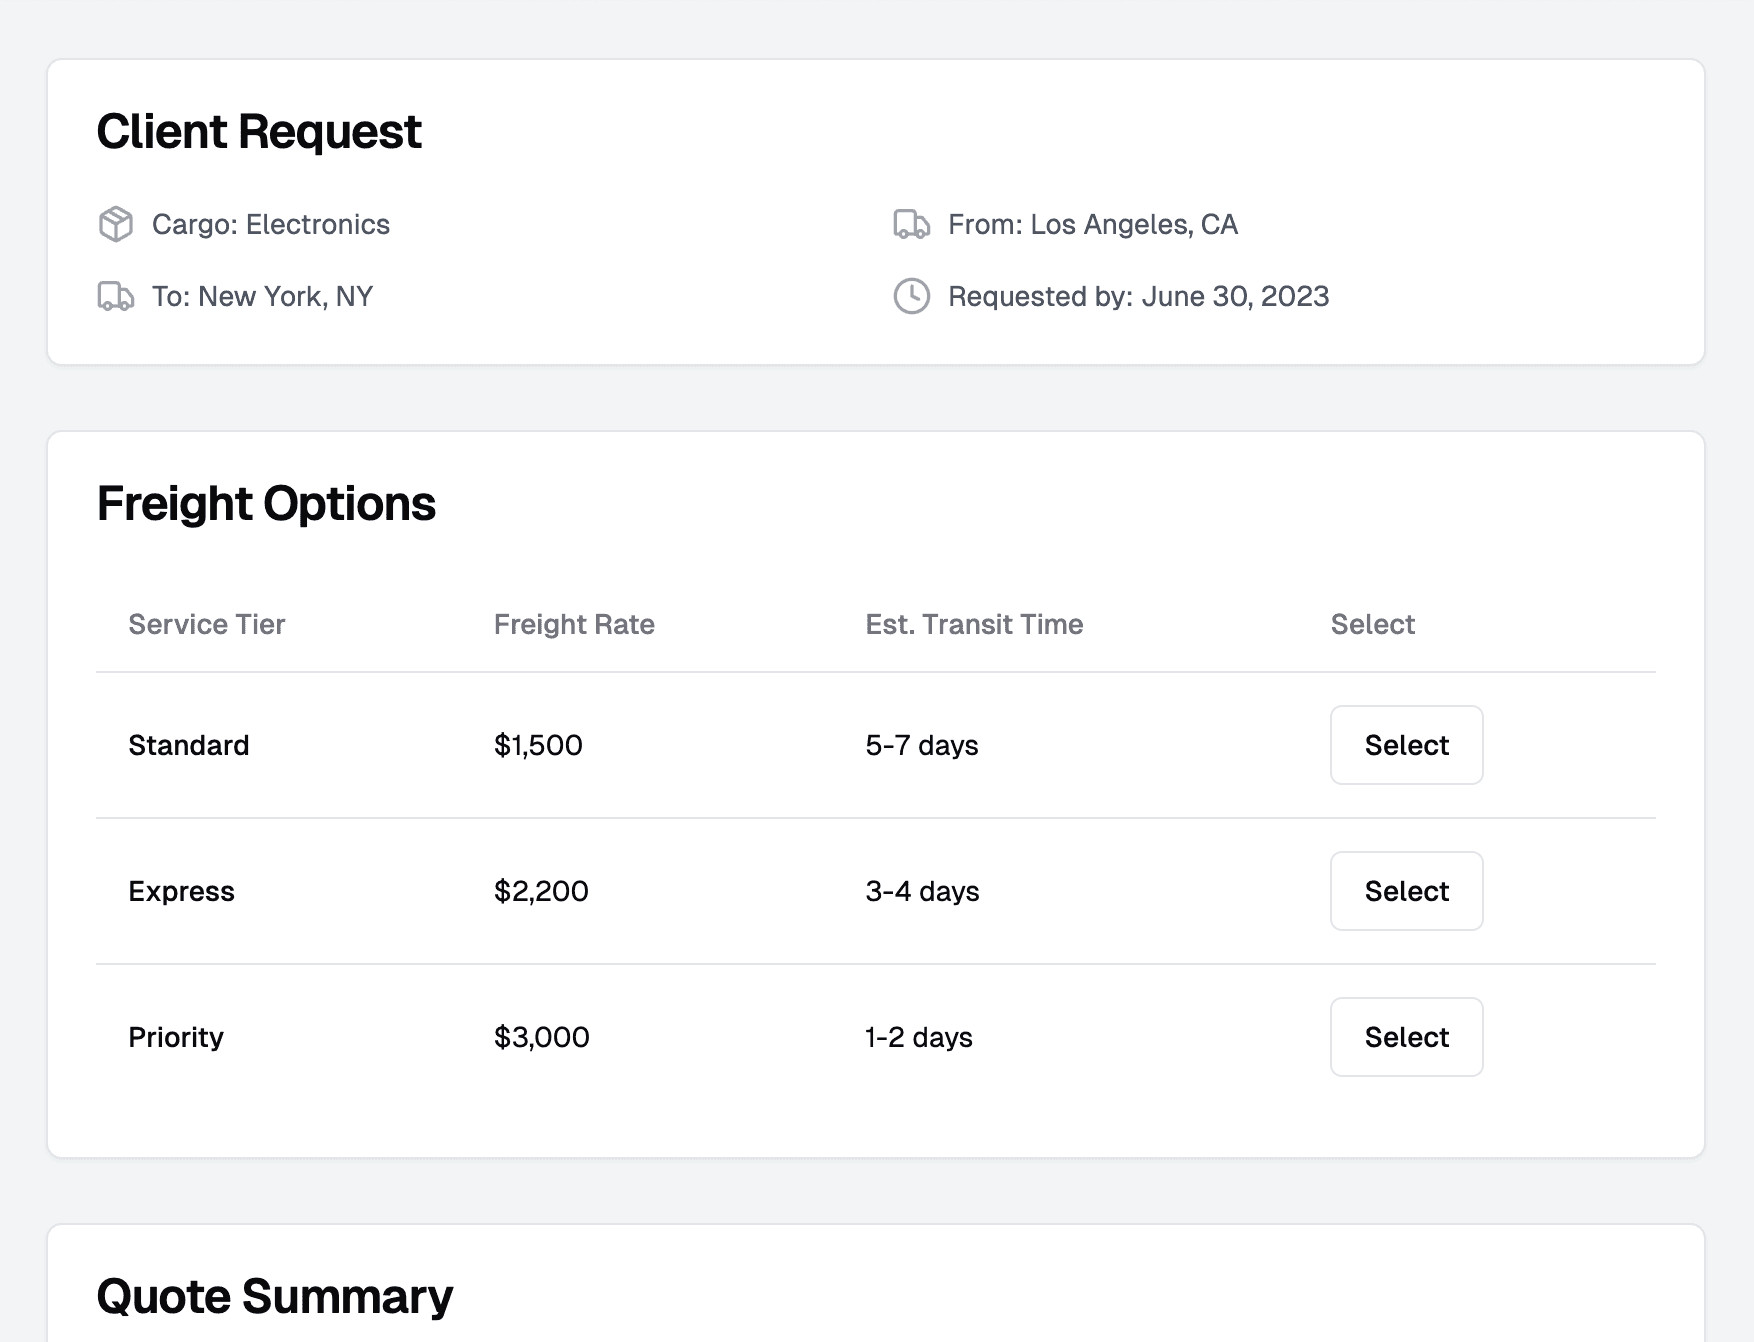Click the Express service tier name
Image resolution: width=1754 pixels, height=1342 pixels.
click(x=181, y=891)
